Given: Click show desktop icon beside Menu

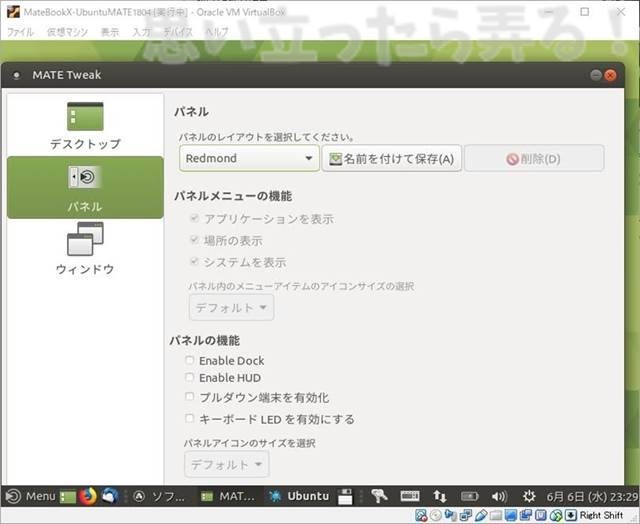Looking at the screenshot, I should click(x=68, y=497).
